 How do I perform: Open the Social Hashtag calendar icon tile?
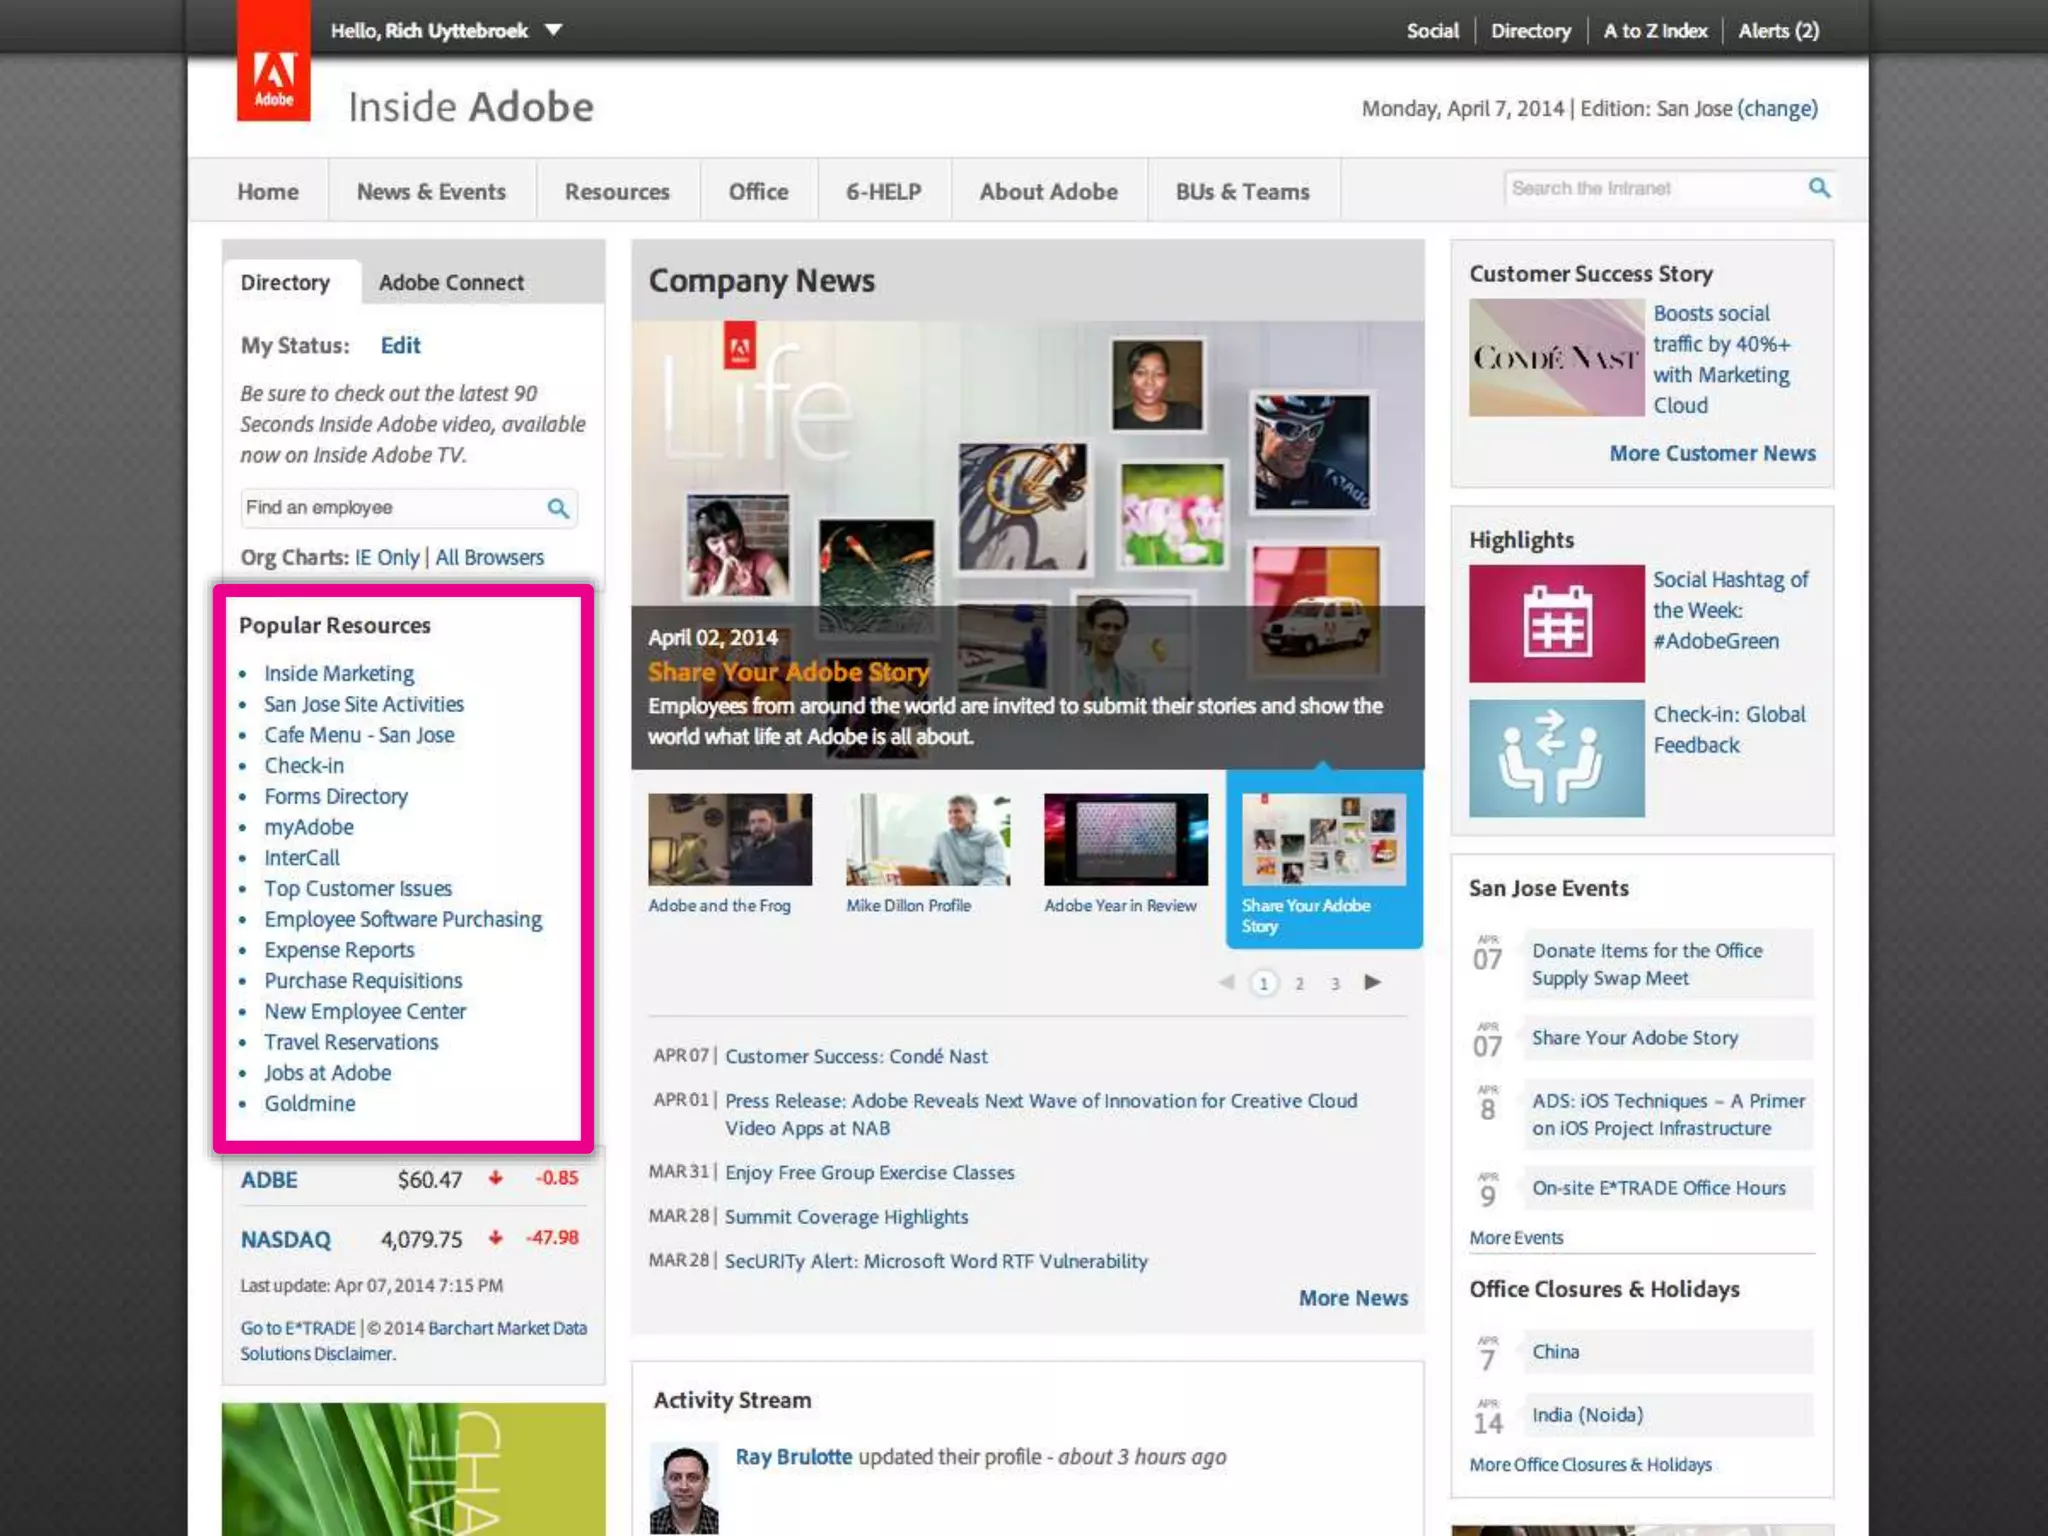click(1556, 623)
